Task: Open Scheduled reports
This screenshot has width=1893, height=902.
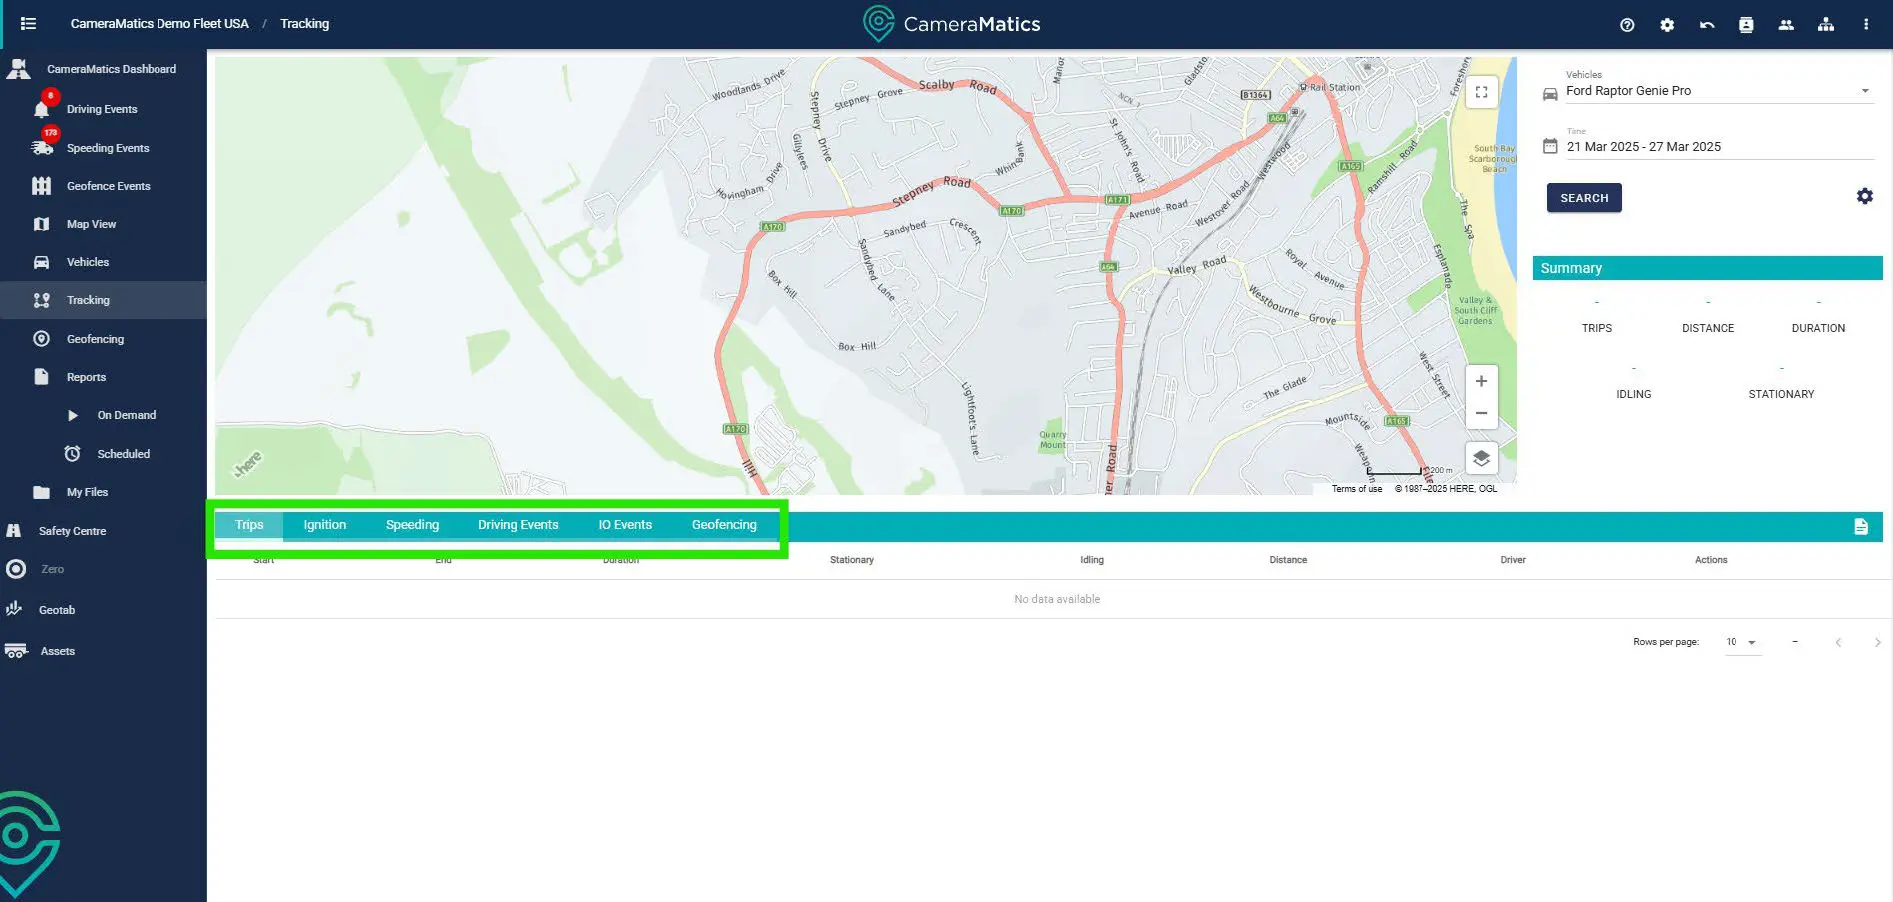Action: 103,454
